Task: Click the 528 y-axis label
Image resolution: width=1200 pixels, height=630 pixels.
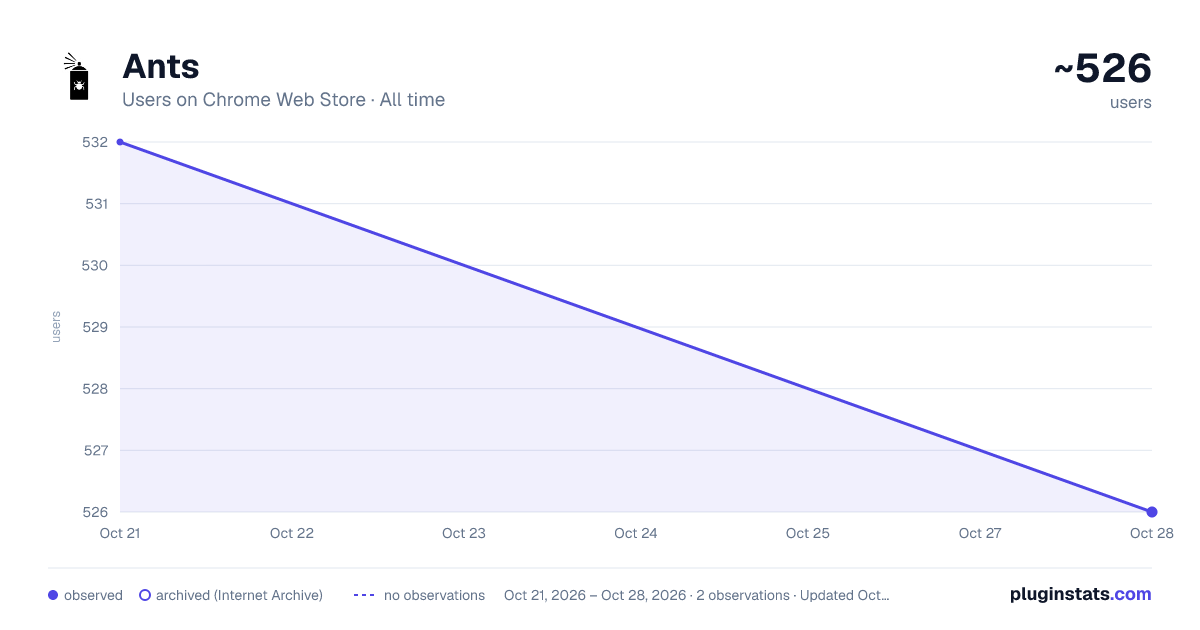Action: point(96,389)
